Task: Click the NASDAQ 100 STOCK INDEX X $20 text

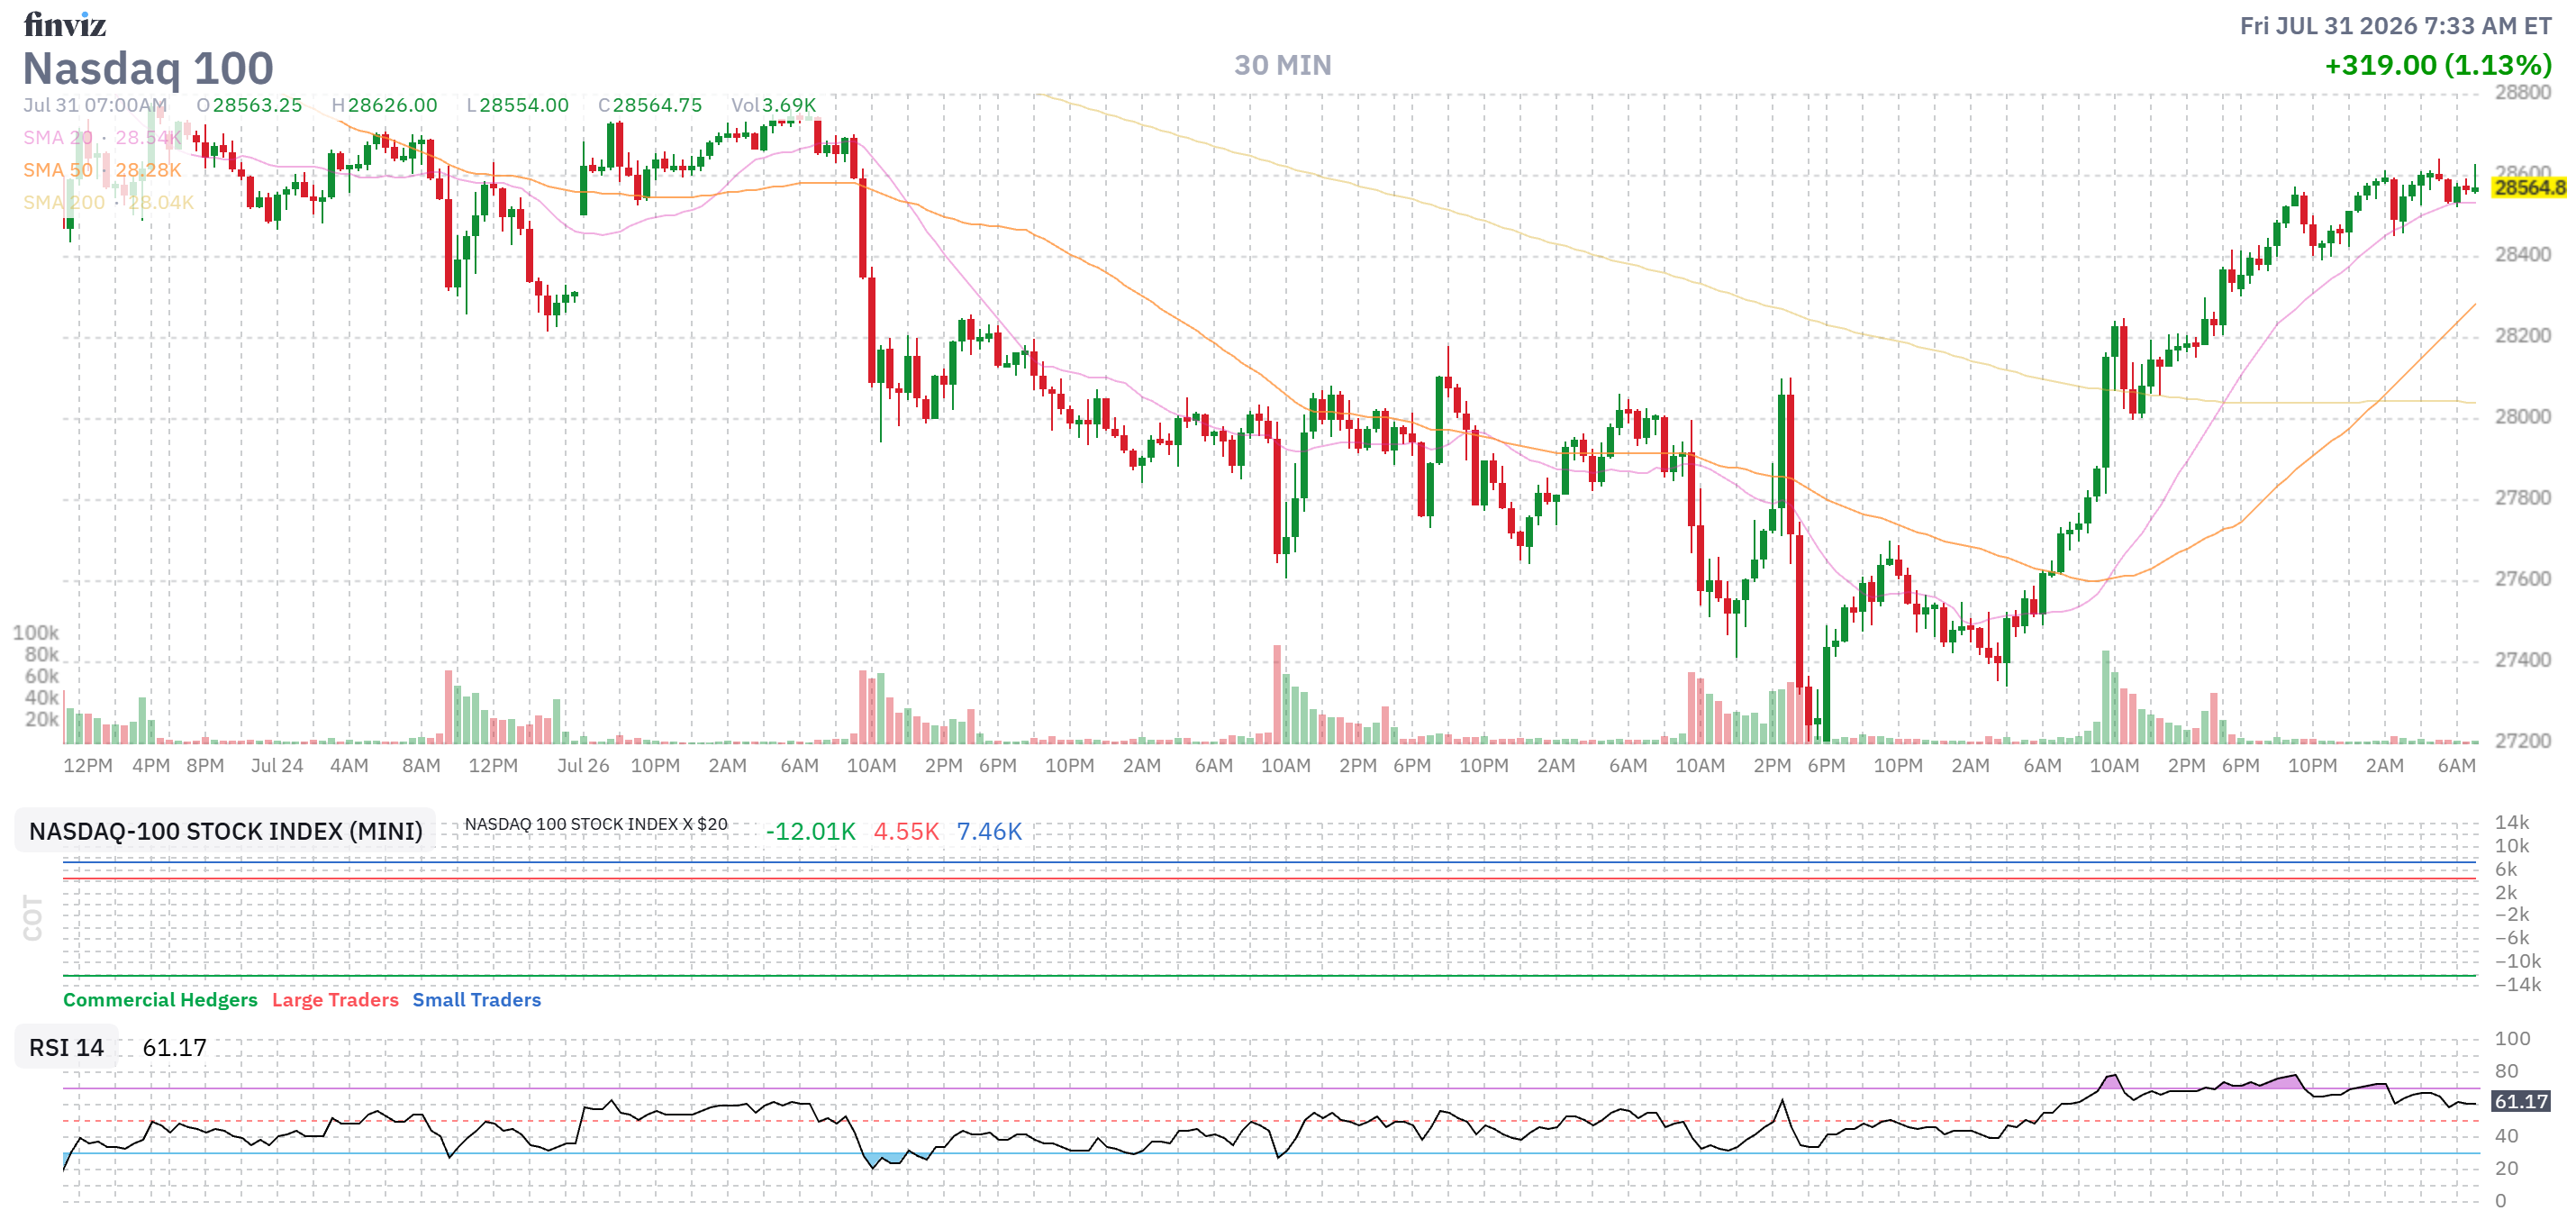Action: pyautogui.click(x=596, y=824)
